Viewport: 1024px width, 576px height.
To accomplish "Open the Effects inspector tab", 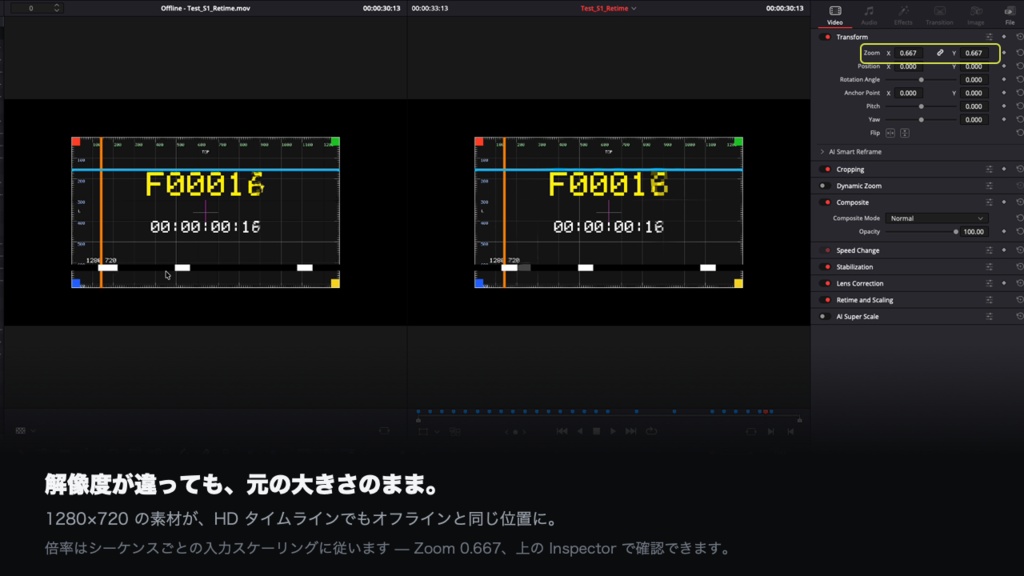I will pyautogui.click(x=903, y=14).
